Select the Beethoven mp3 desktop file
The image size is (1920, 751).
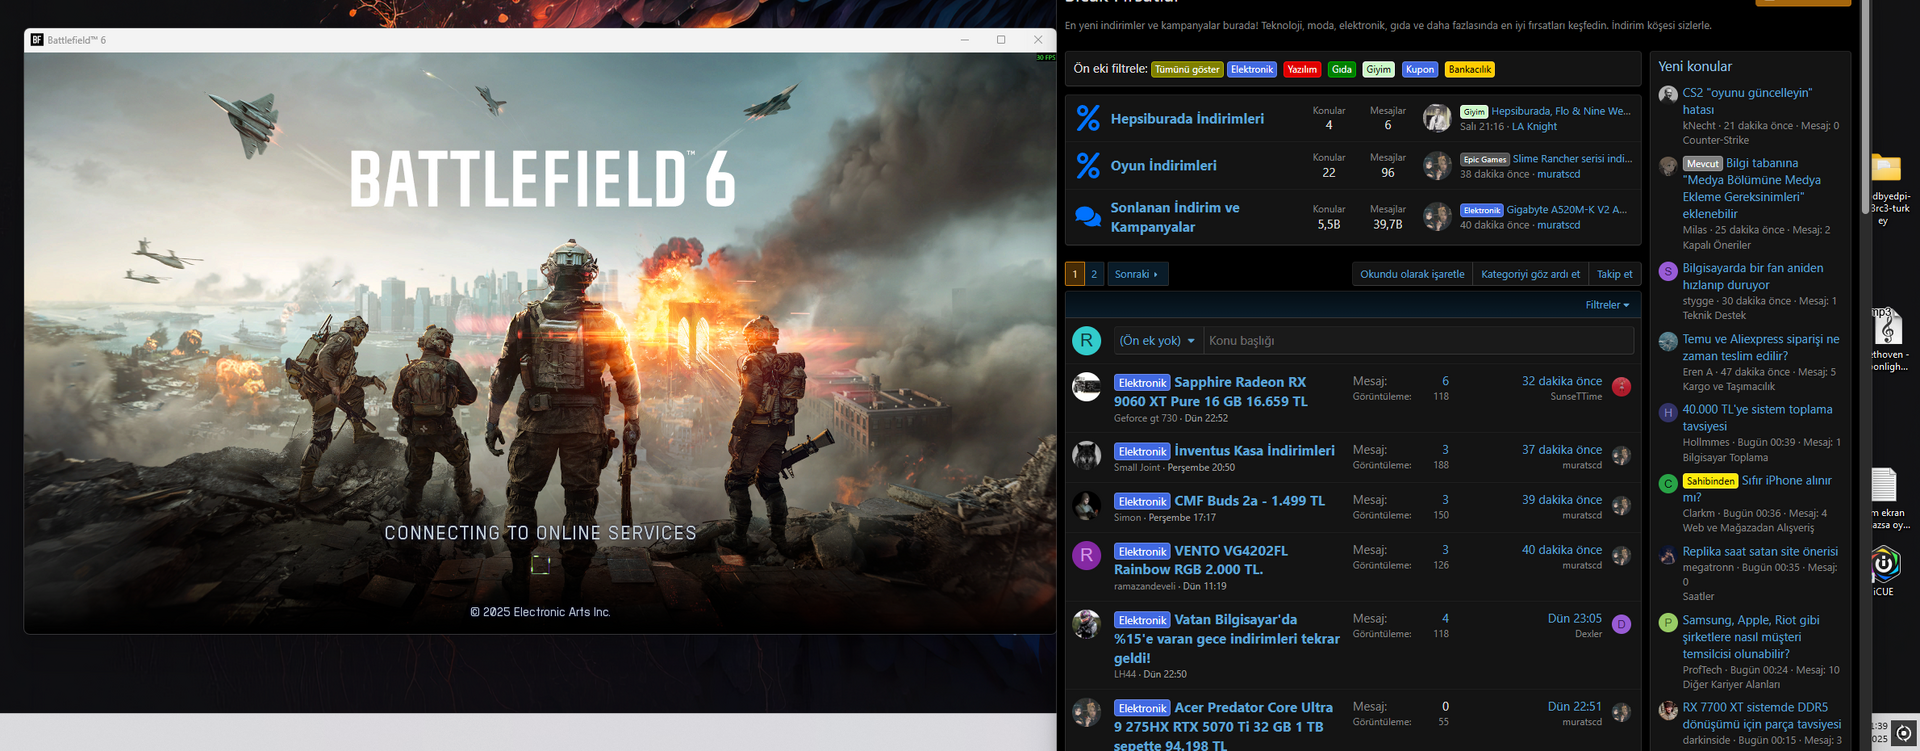(1886, 326)
